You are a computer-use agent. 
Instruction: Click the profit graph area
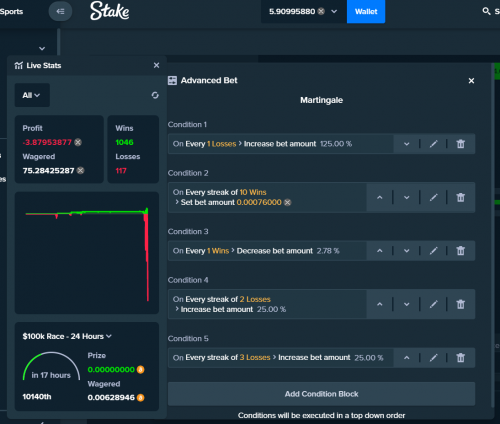tap(87, 253)
